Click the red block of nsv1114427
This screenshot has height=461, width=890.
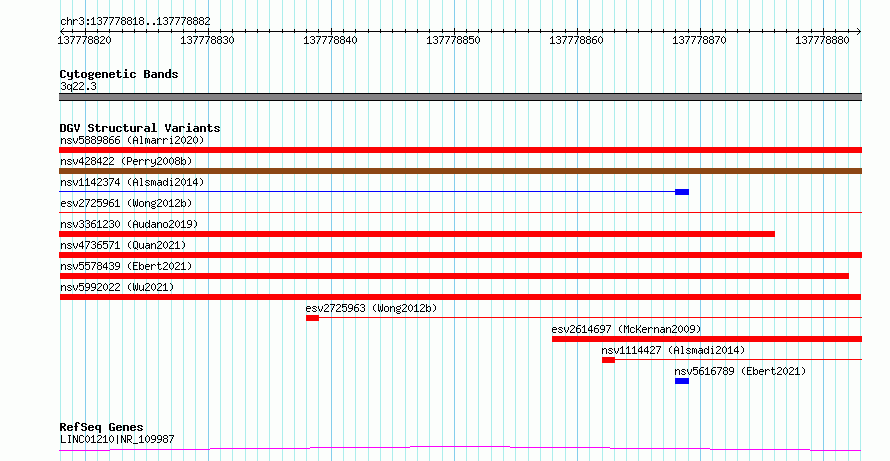coord(608,360)
